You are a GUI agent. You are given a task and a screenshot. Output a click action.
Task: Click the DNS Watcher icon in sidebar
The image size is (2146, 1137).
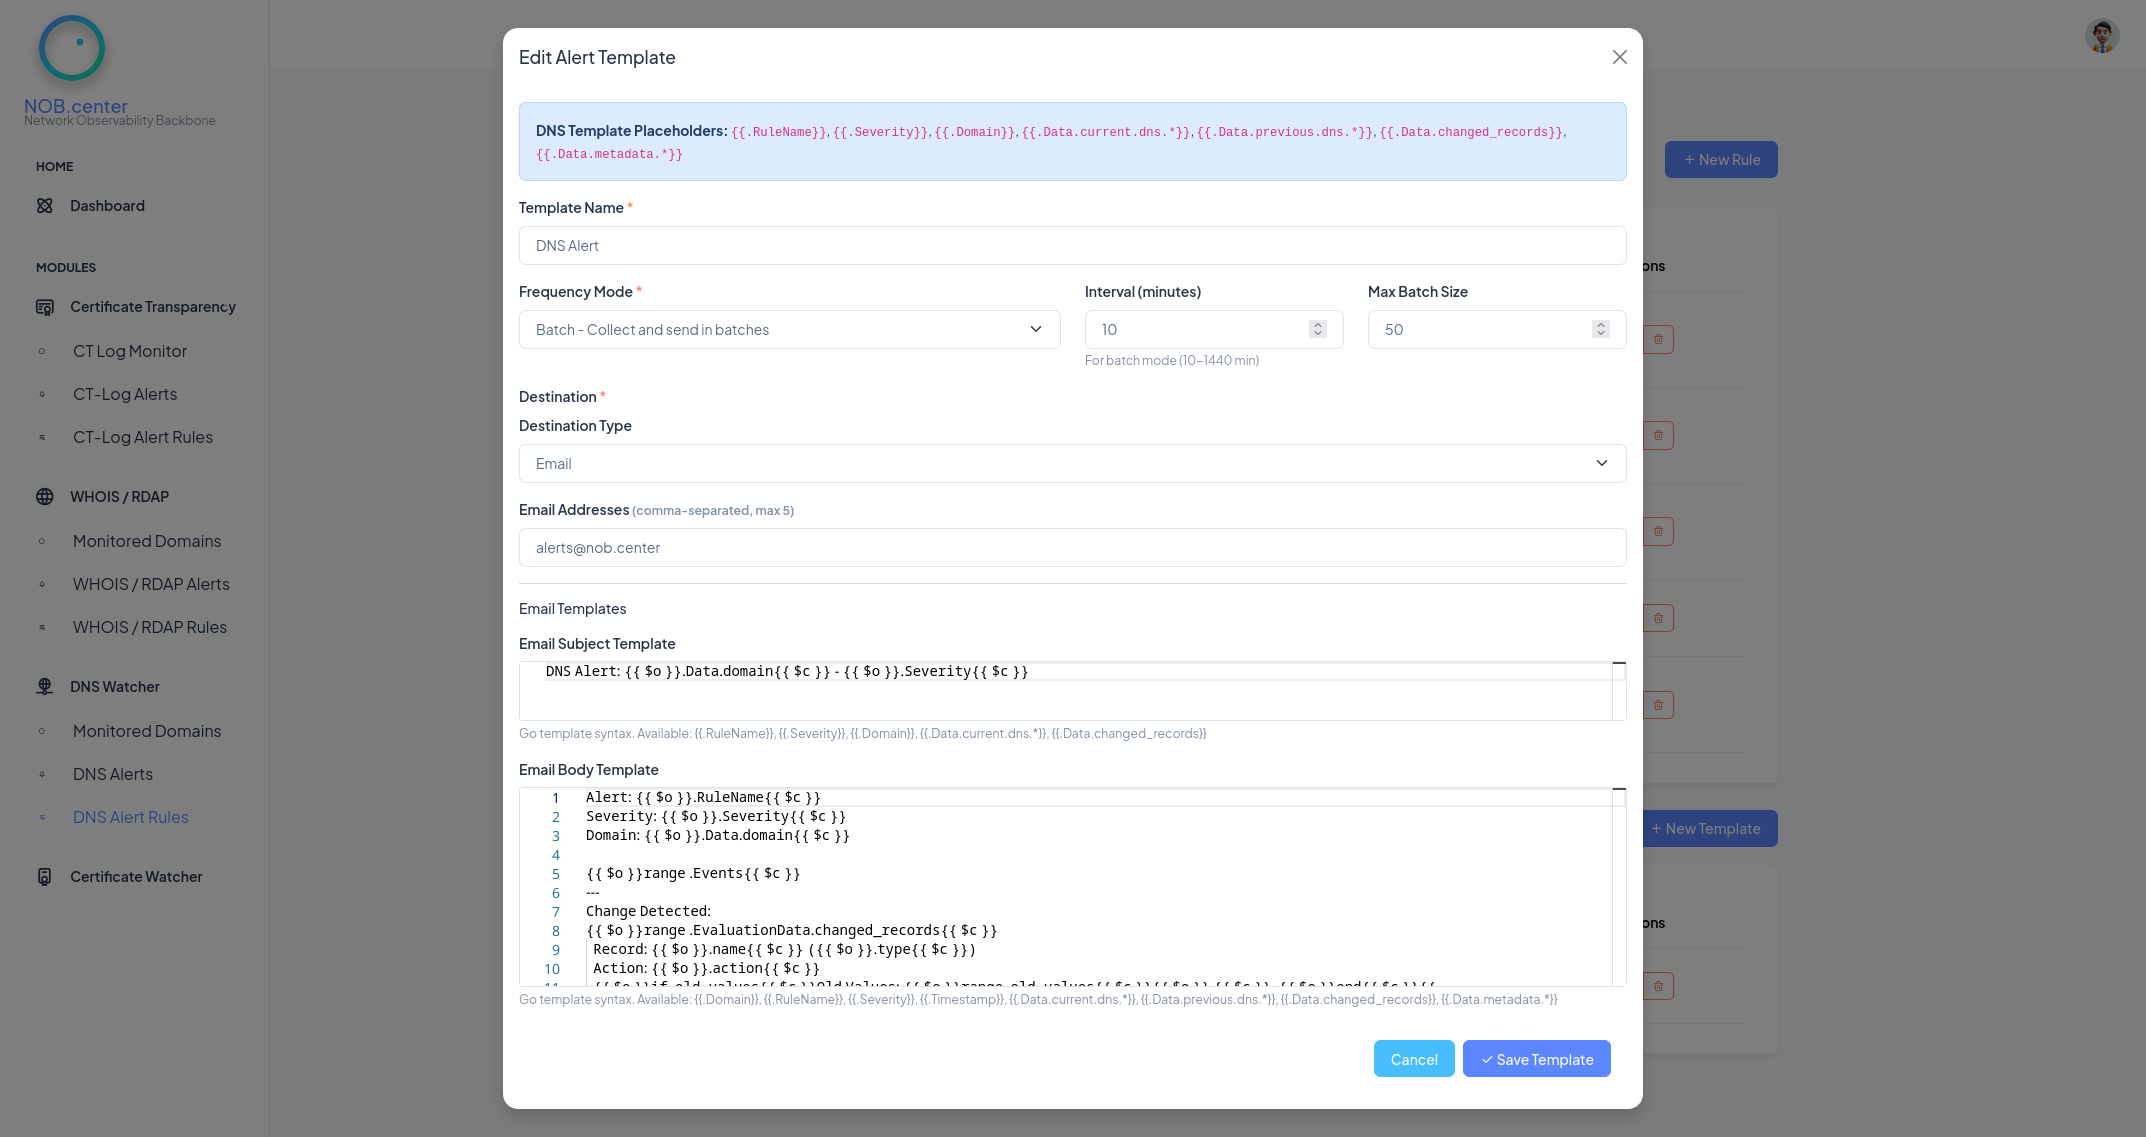click(45, 686)
